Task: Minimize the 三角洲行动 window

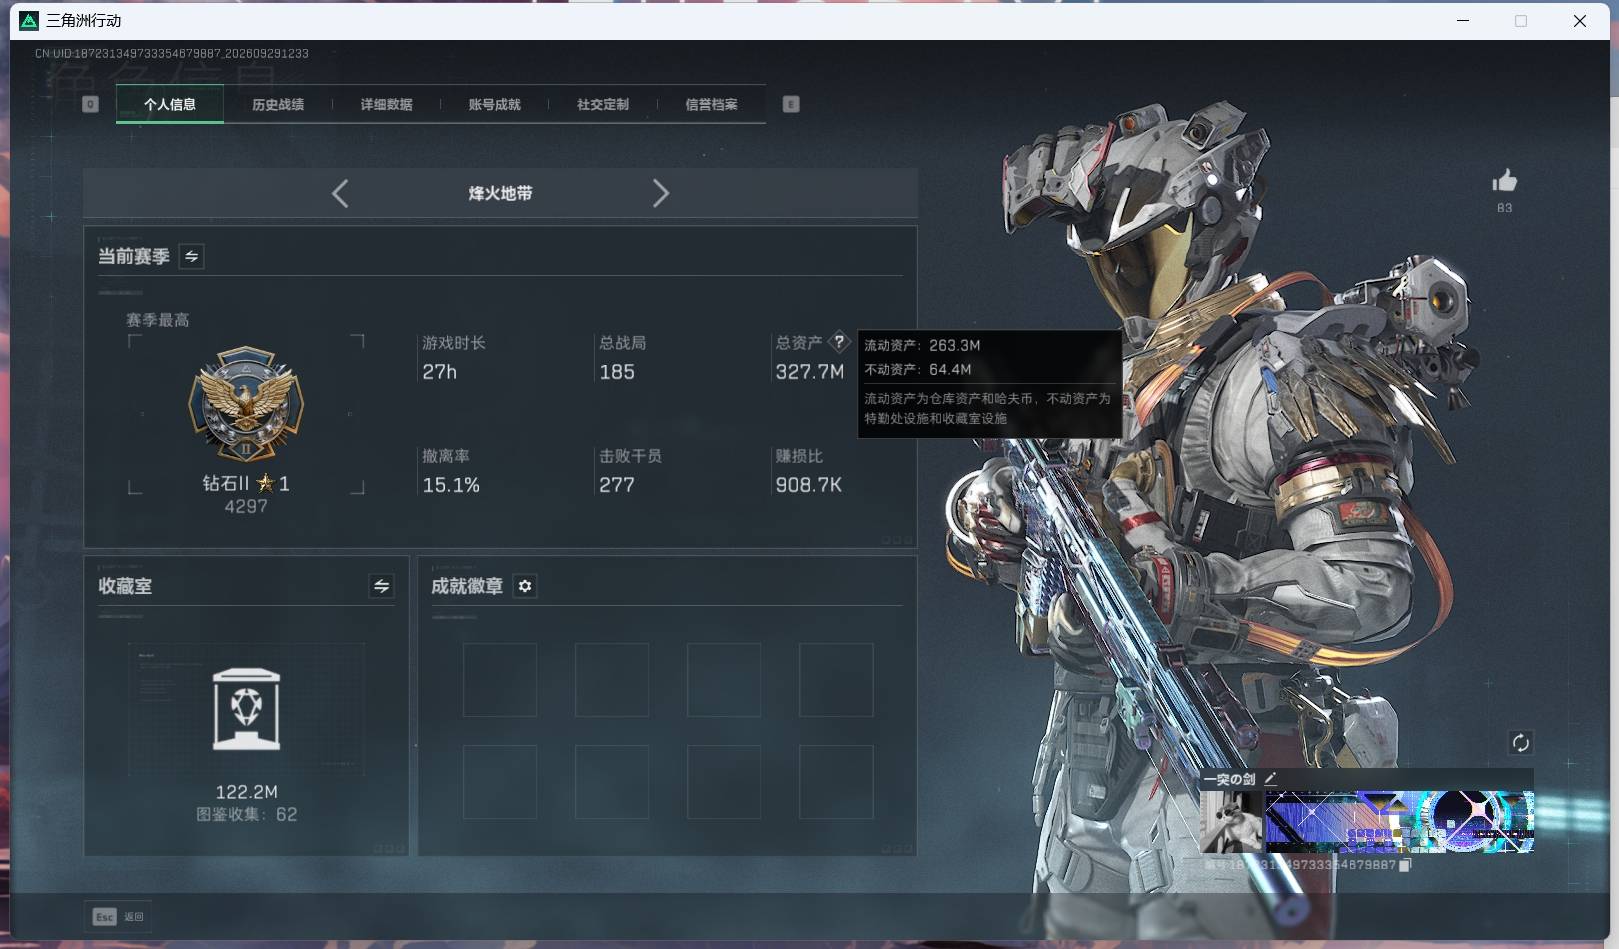Action: (1463, 20)
